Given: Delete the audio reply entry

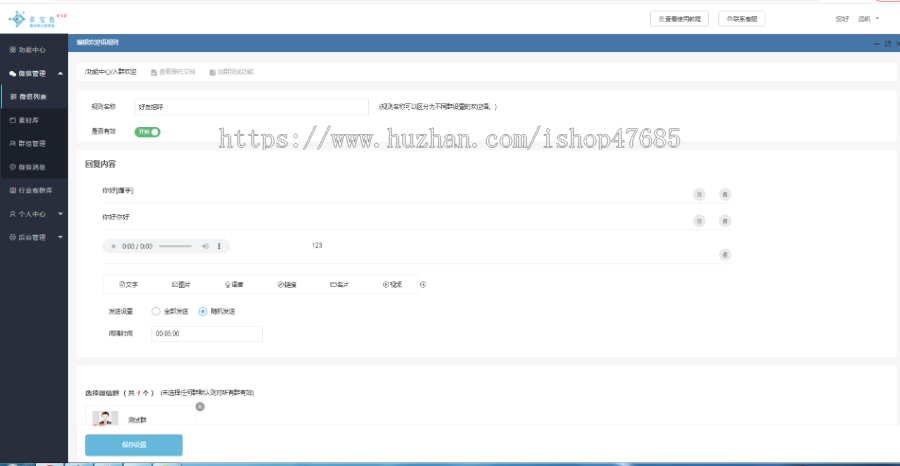Looking at the screenshot, I should pos(725,255).
